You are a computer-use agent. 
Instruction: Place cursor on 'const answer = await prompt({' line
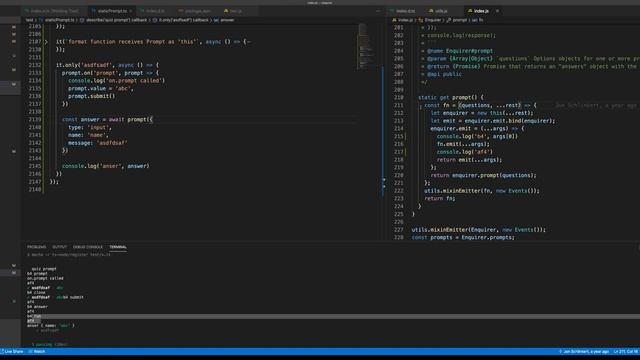tap(107, 120)
